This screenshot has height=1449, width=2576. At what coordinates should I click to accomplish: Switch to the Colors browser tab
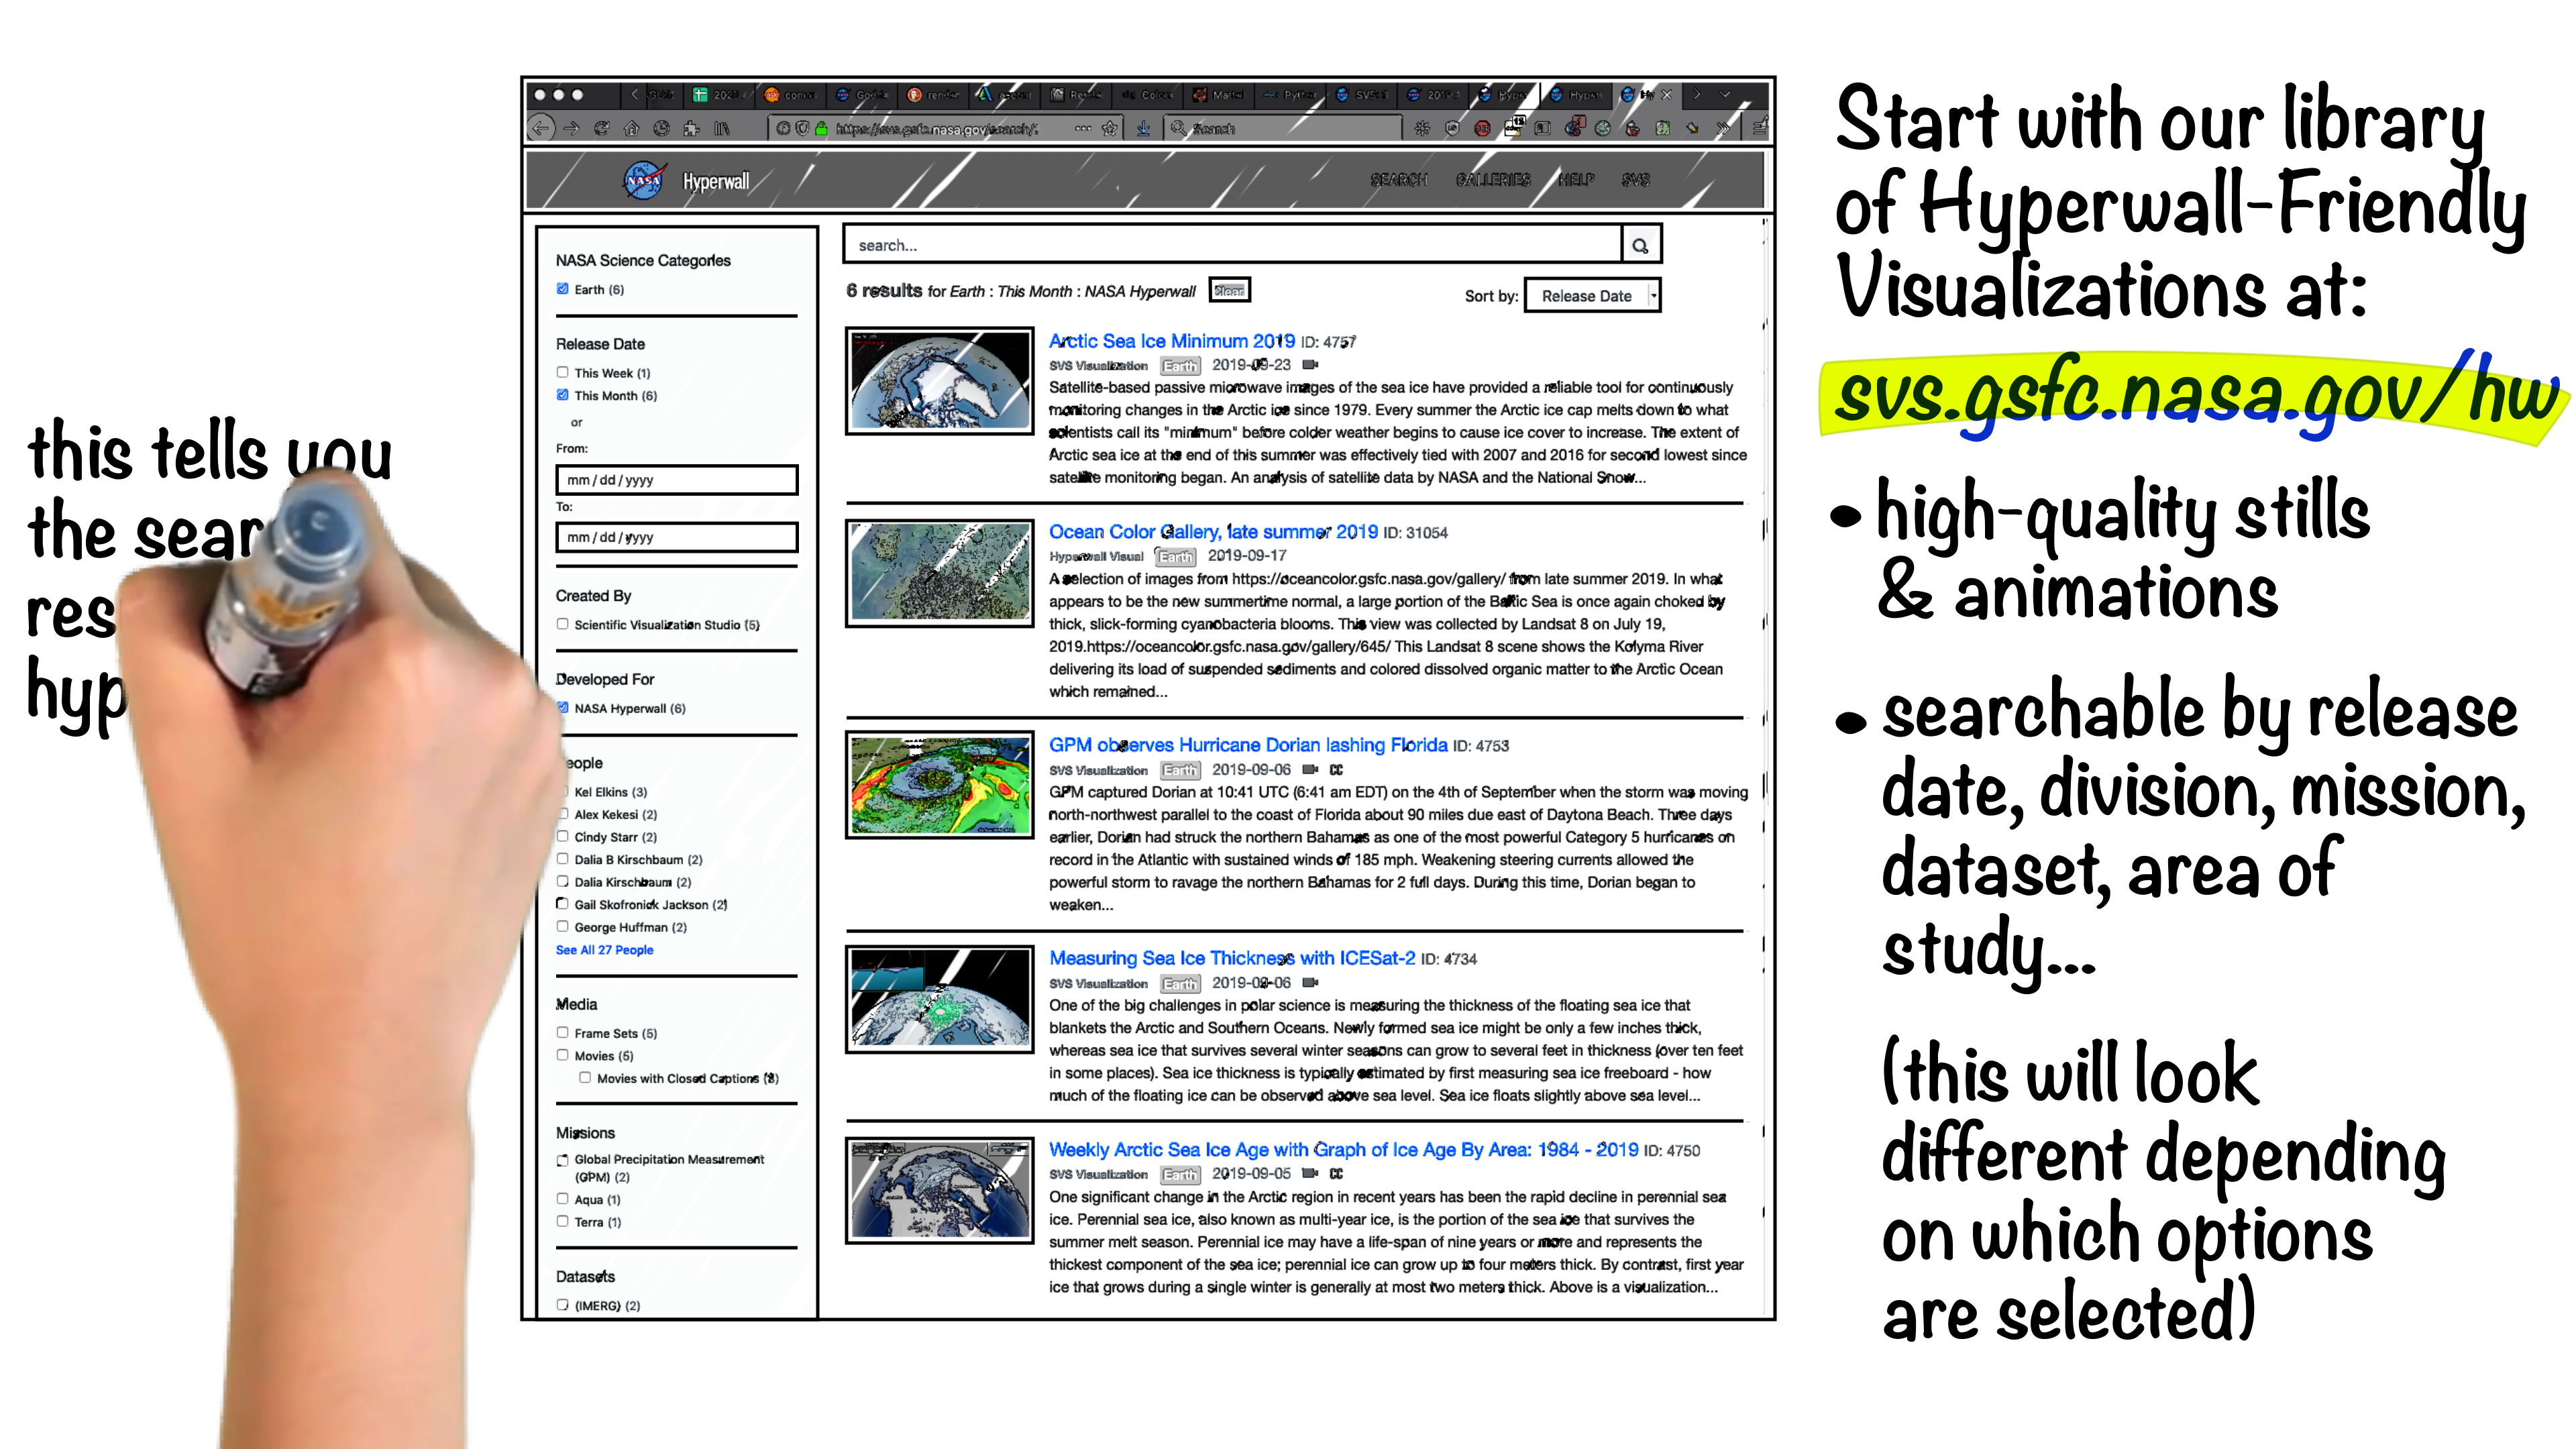(1147, 95)
